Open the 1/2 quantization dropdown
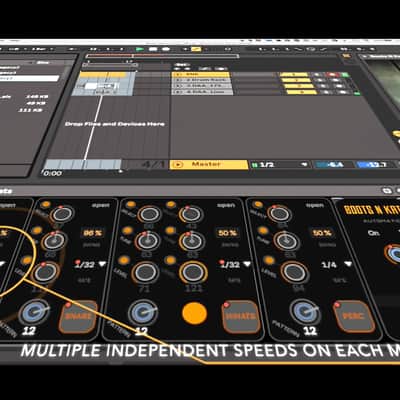This screenshot has height=400, width=400. 280,164
